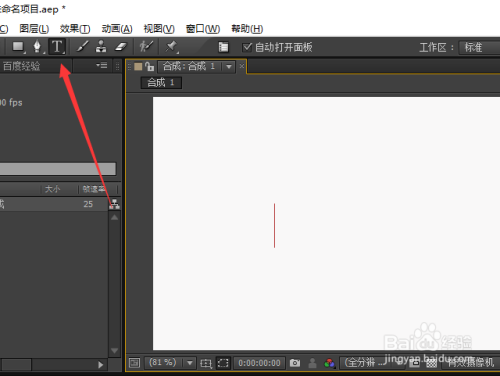The width and height of the screenshot is (500, 376).
Task: Click the project panel scroll down arrow
Action: click(x=114, y=351)
